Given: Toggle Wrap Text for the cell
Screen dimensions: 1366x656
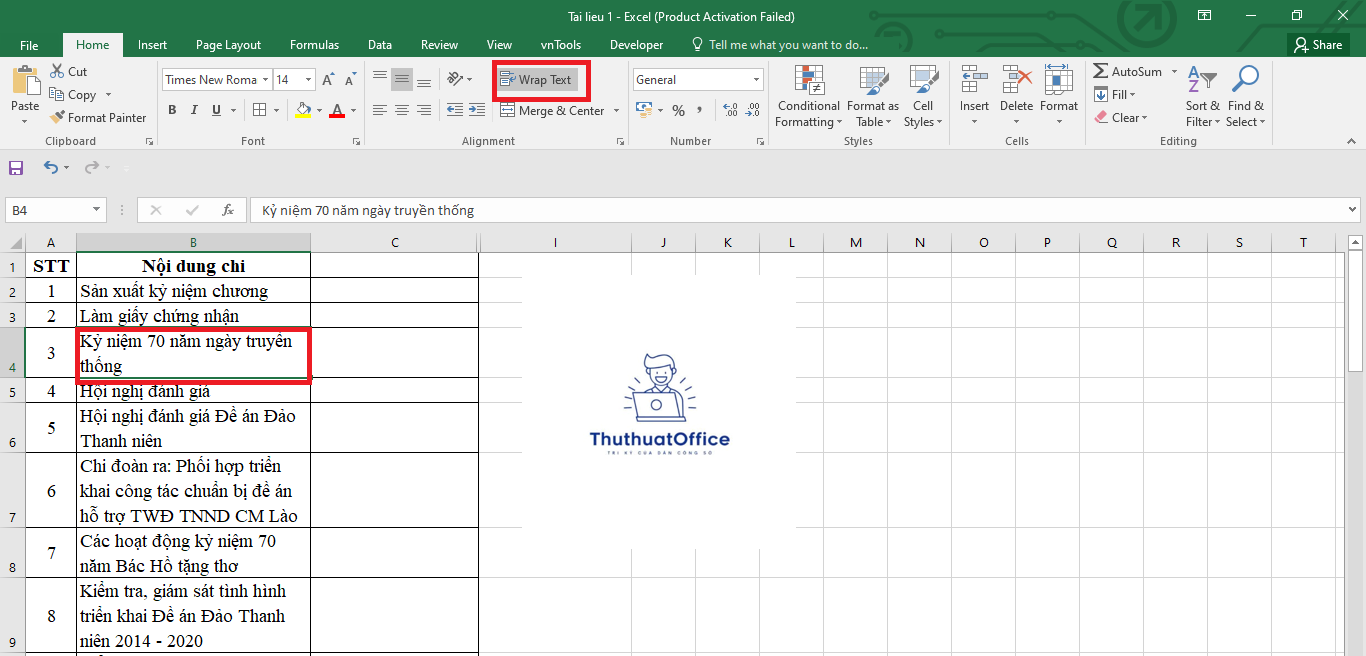Looking at the screenshot, I should tap(536, 80).
